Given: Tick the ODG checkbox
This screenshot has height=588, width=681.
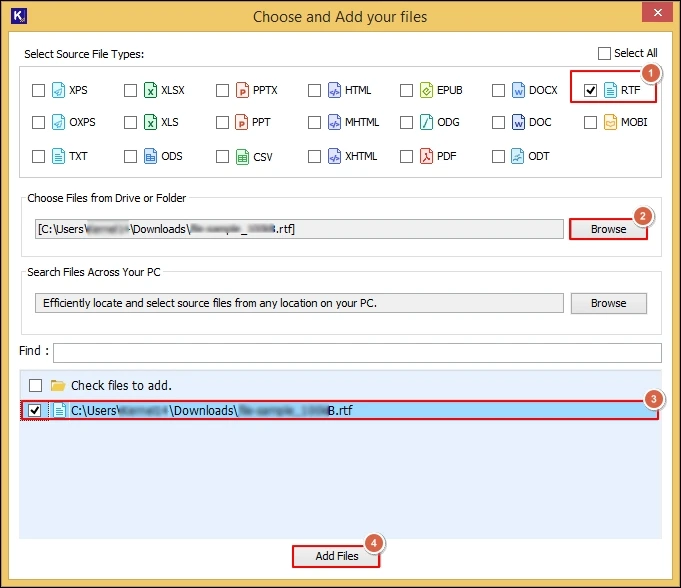Looking at the screenshot, I should pyautogui.click(x=407, y=122).
